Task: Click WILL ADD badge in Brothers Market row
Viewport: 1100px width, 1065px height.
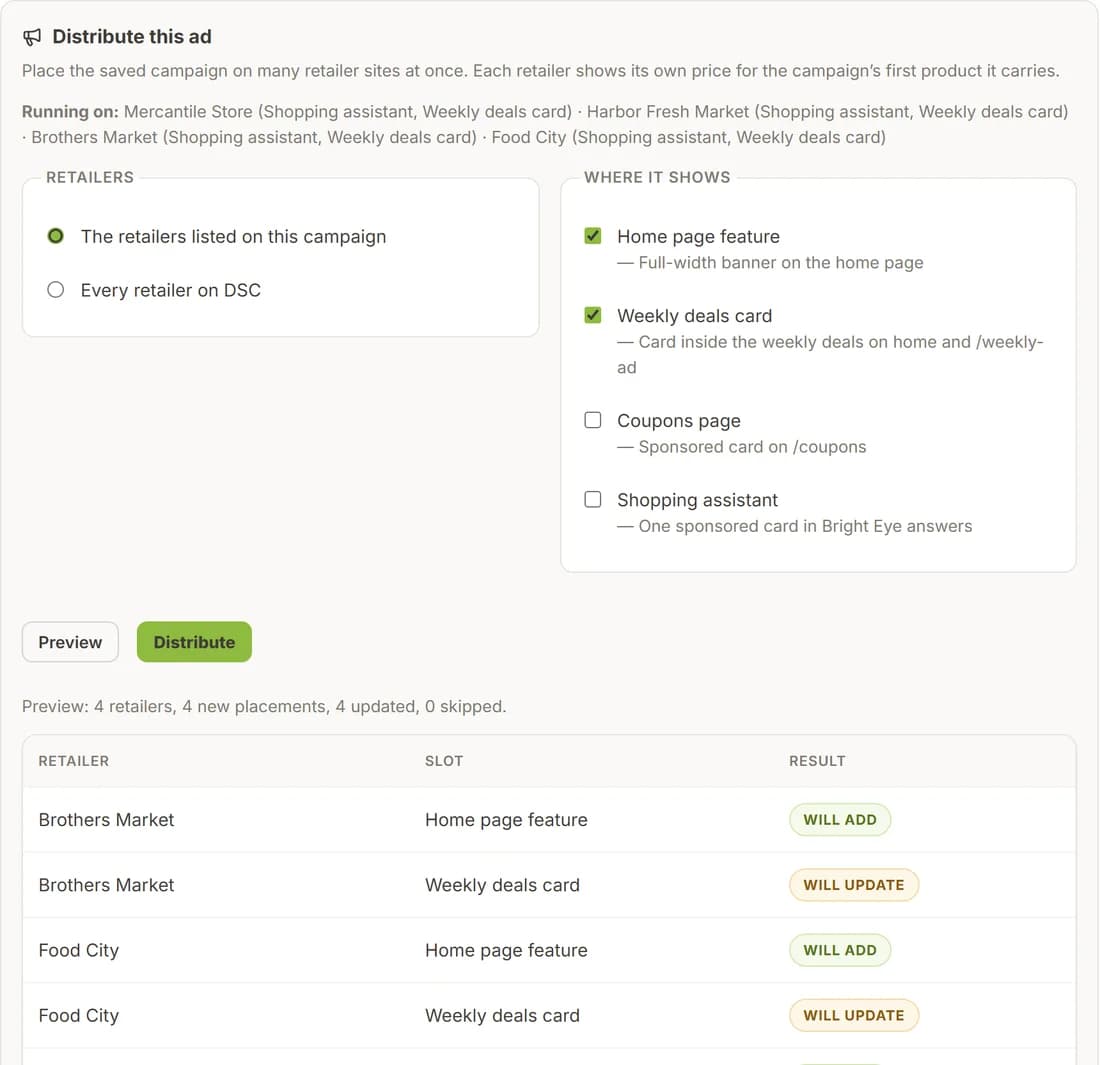Action: (840, 820)
